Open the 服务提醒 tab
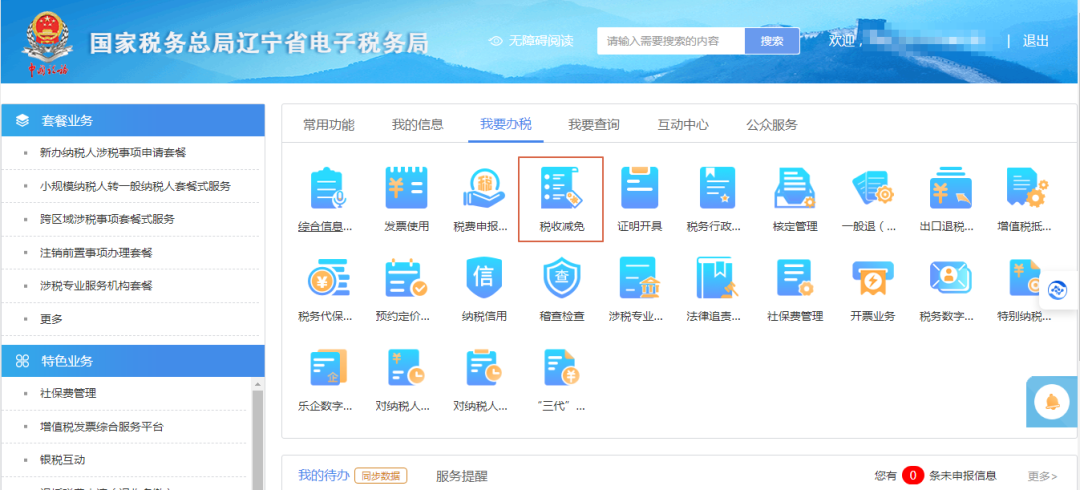1080x490 pixels. (461, 476)
